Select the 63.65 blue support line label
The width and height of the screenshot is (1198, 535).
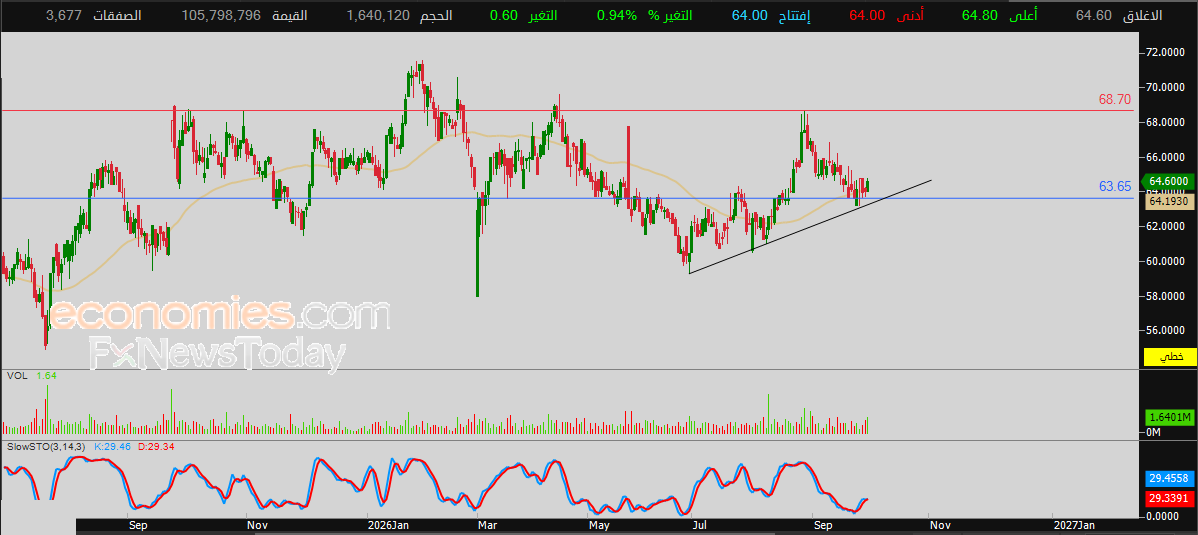click(1115, 186)
